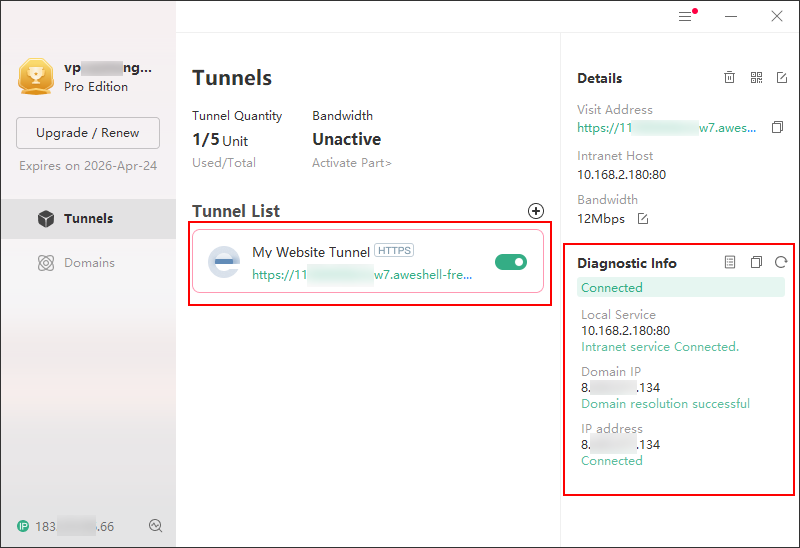Click Upgrade / Renew button
This screenshot has height=548, width=800.
(88, 133)
